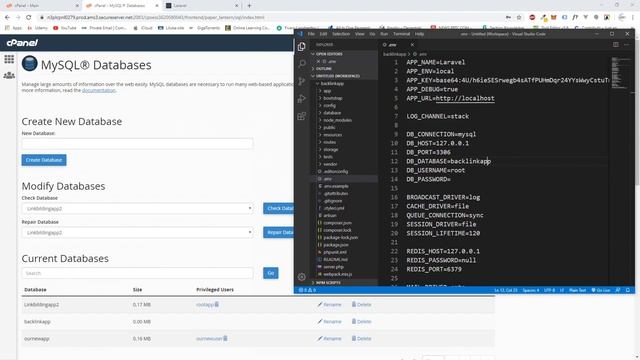Open the Edit menu in VS Code
640x360 pixels.
click(324, 34)
